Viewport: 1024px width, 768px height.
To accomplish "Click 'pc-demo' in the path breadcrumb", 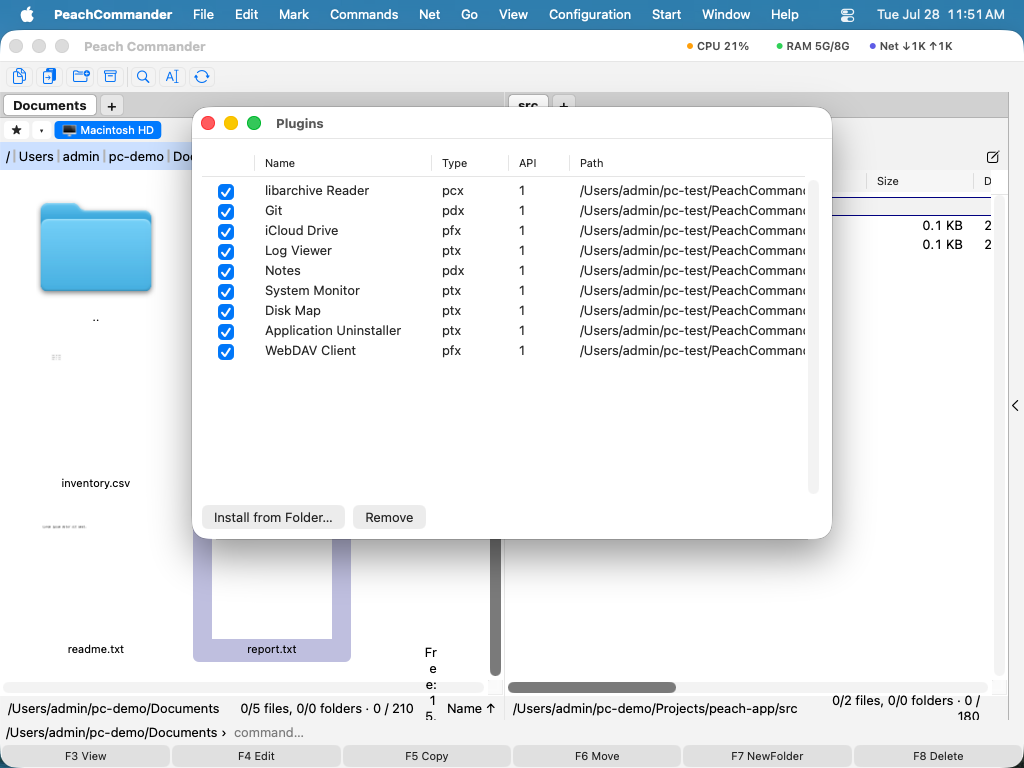I will [136, 156].
